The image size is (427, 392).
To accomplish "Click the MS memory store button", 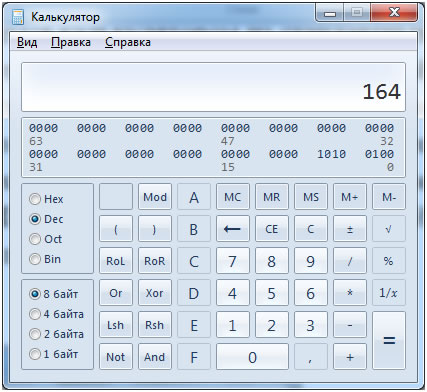I will [x=311, y=197].
